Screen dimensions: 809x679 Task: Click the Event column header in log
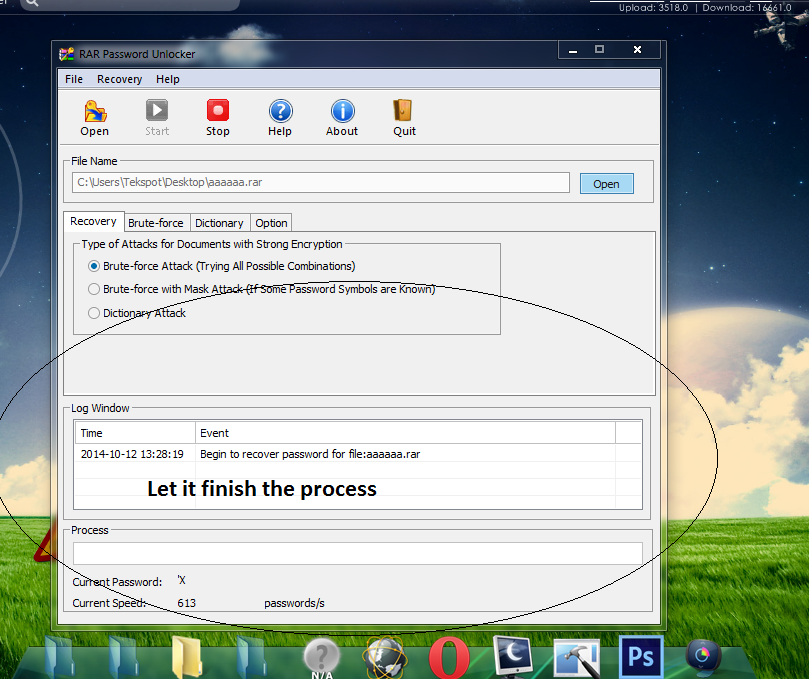406,433
